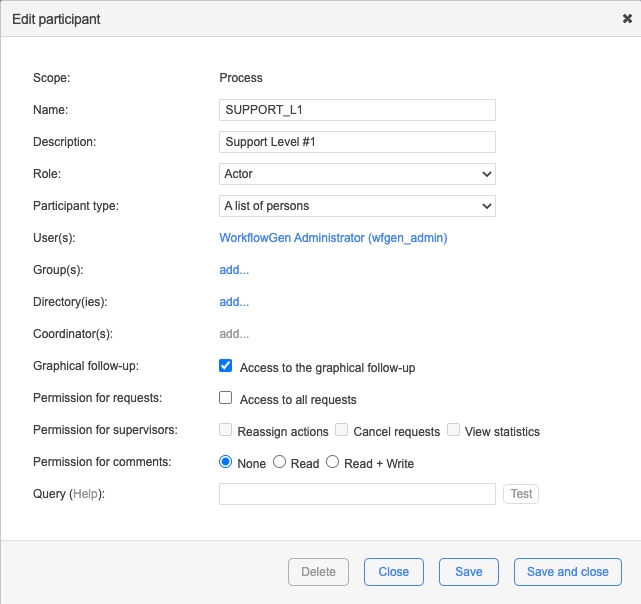The height and width of the screenshot is (604, 641).
Task: Select Read permission for comments
Action: click(x=280, y=463)
